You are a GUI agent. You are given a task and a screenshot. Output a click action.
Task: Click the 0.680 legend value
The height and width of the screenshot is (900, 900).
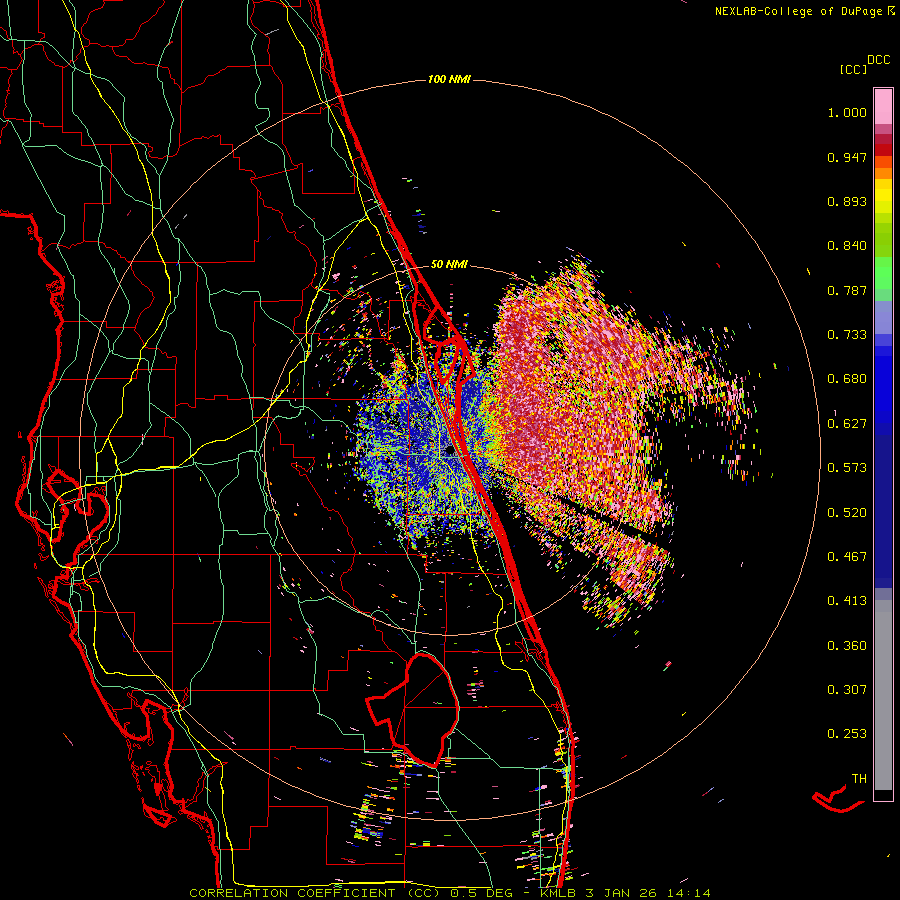[847, 379]
